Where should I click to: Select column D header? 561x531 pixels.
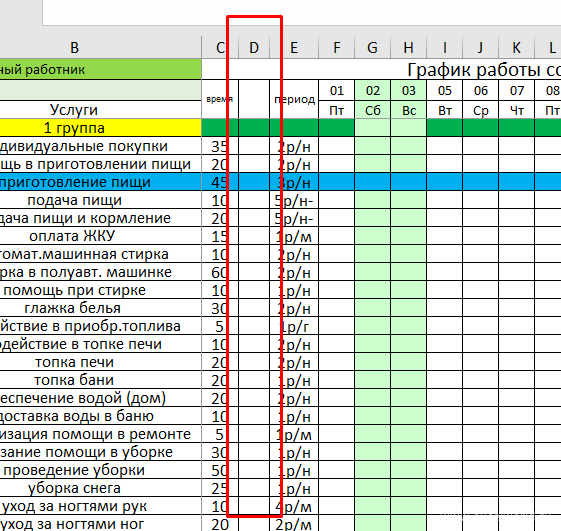tap(254, 47)
